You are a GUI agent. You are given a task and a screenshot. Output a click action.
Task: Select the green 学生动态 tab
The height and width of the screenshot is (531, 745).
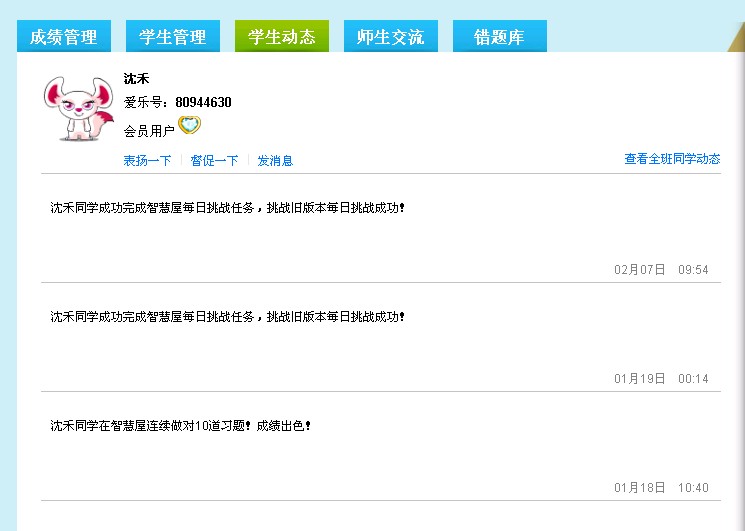click(x=282, y=37)
